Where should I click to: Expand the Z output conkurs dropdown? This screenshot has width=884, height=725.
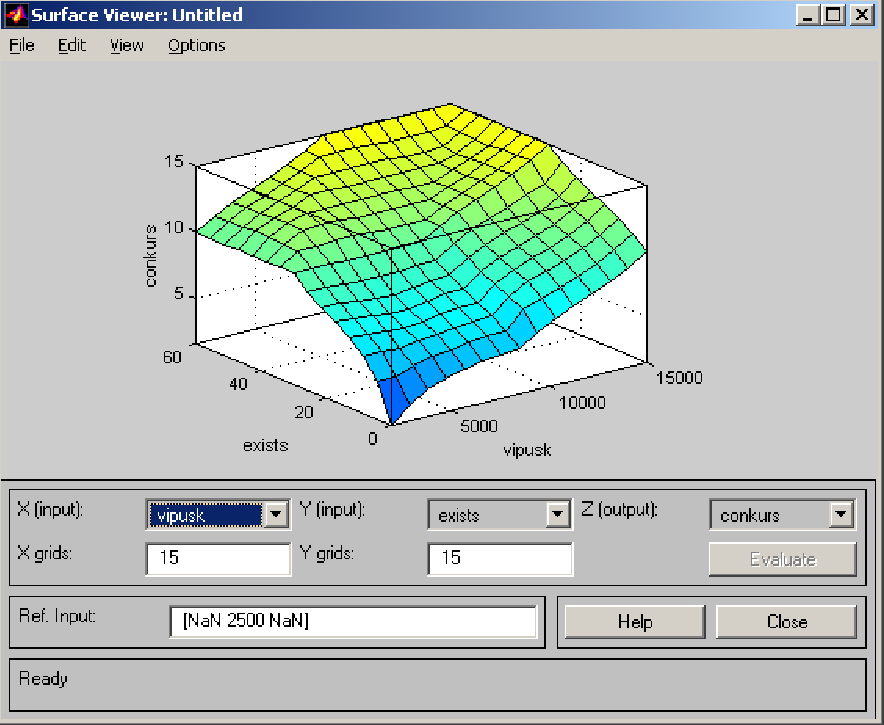click(841, 515)
